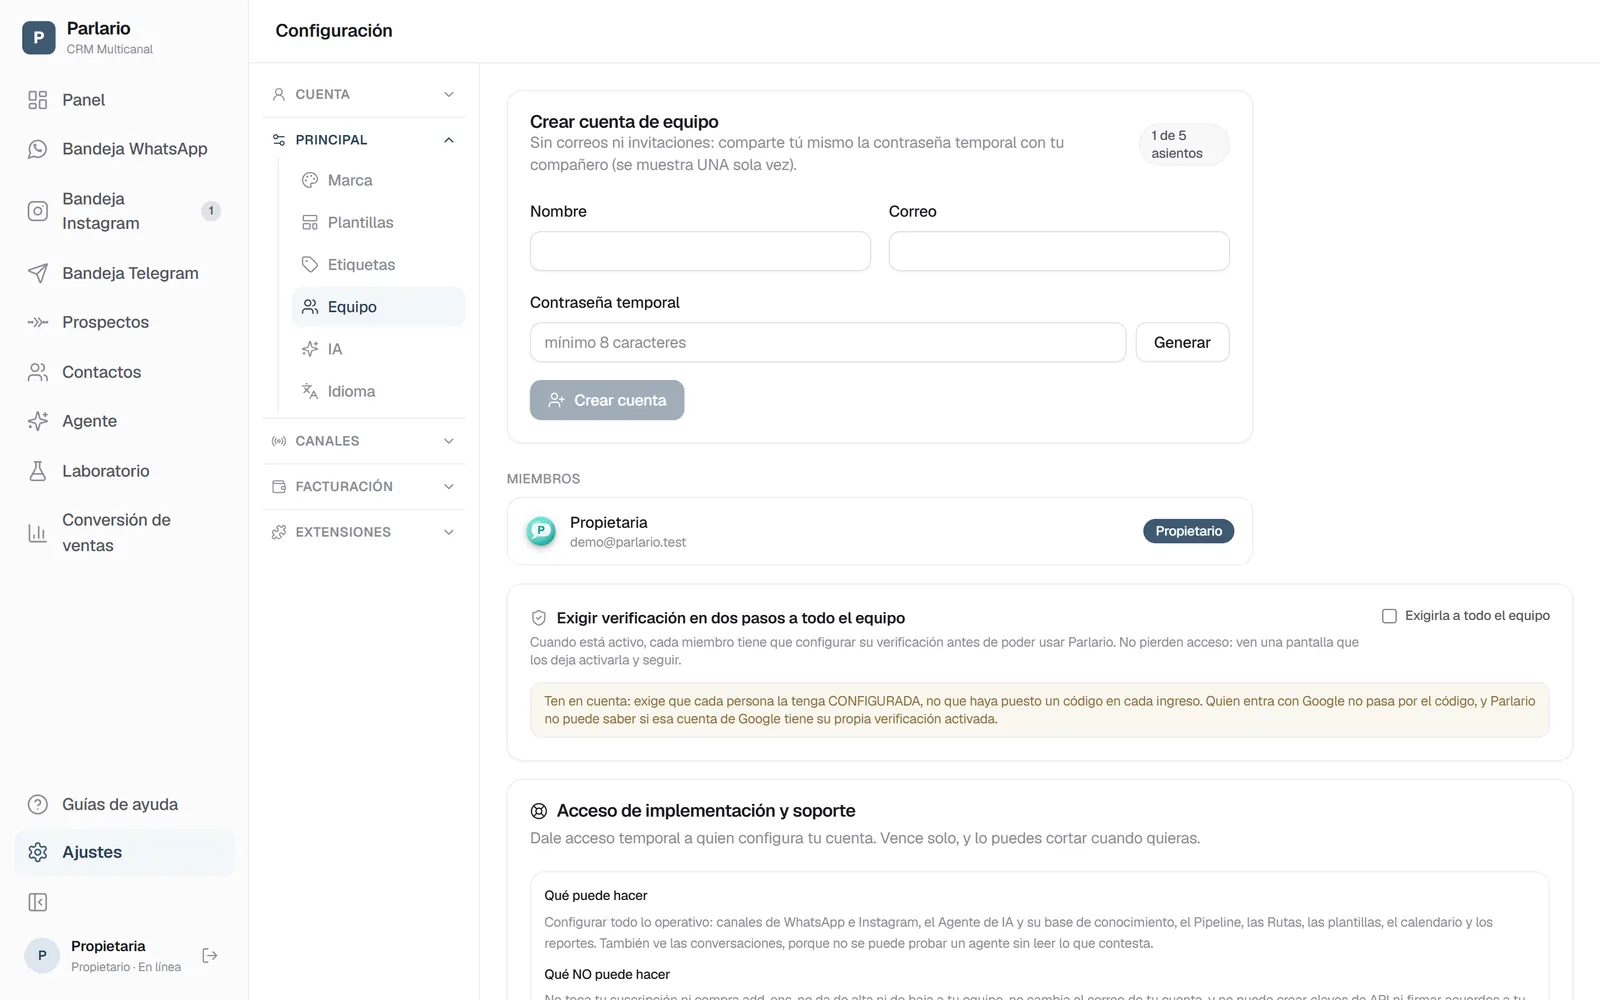Click the Generar password button

(1182, 342)
